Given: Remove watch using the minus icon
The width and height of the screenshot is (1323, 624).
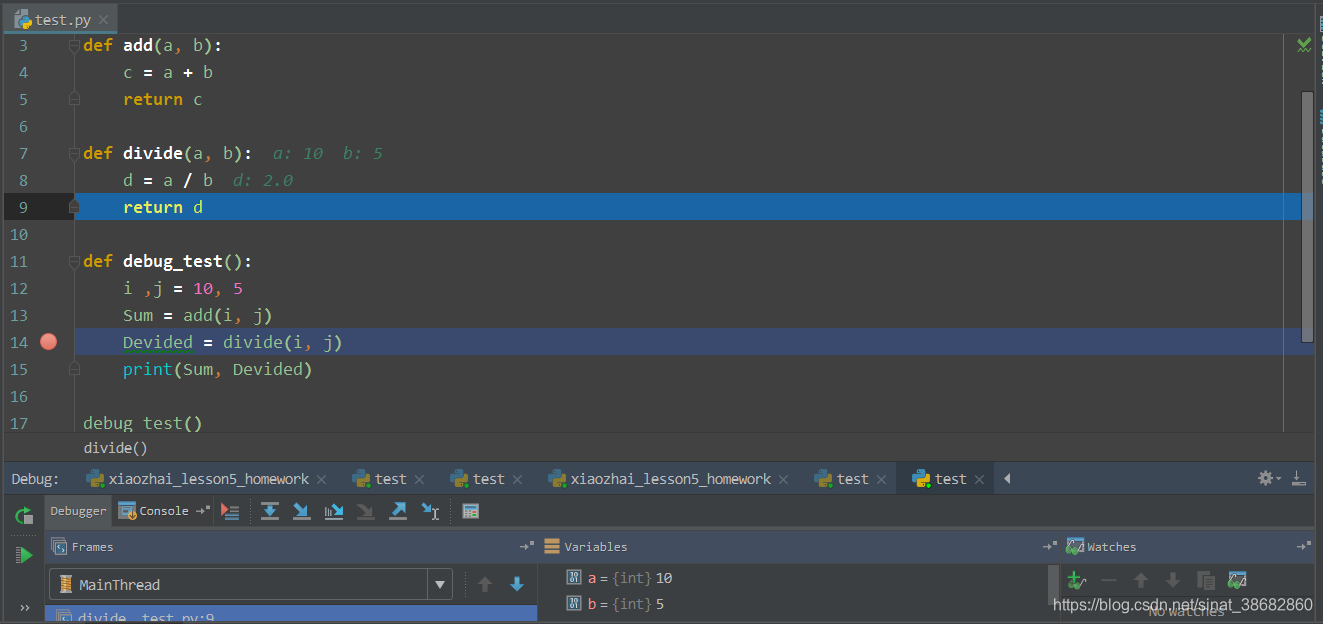Looking at the screenshot, I should coord(1108,580).
